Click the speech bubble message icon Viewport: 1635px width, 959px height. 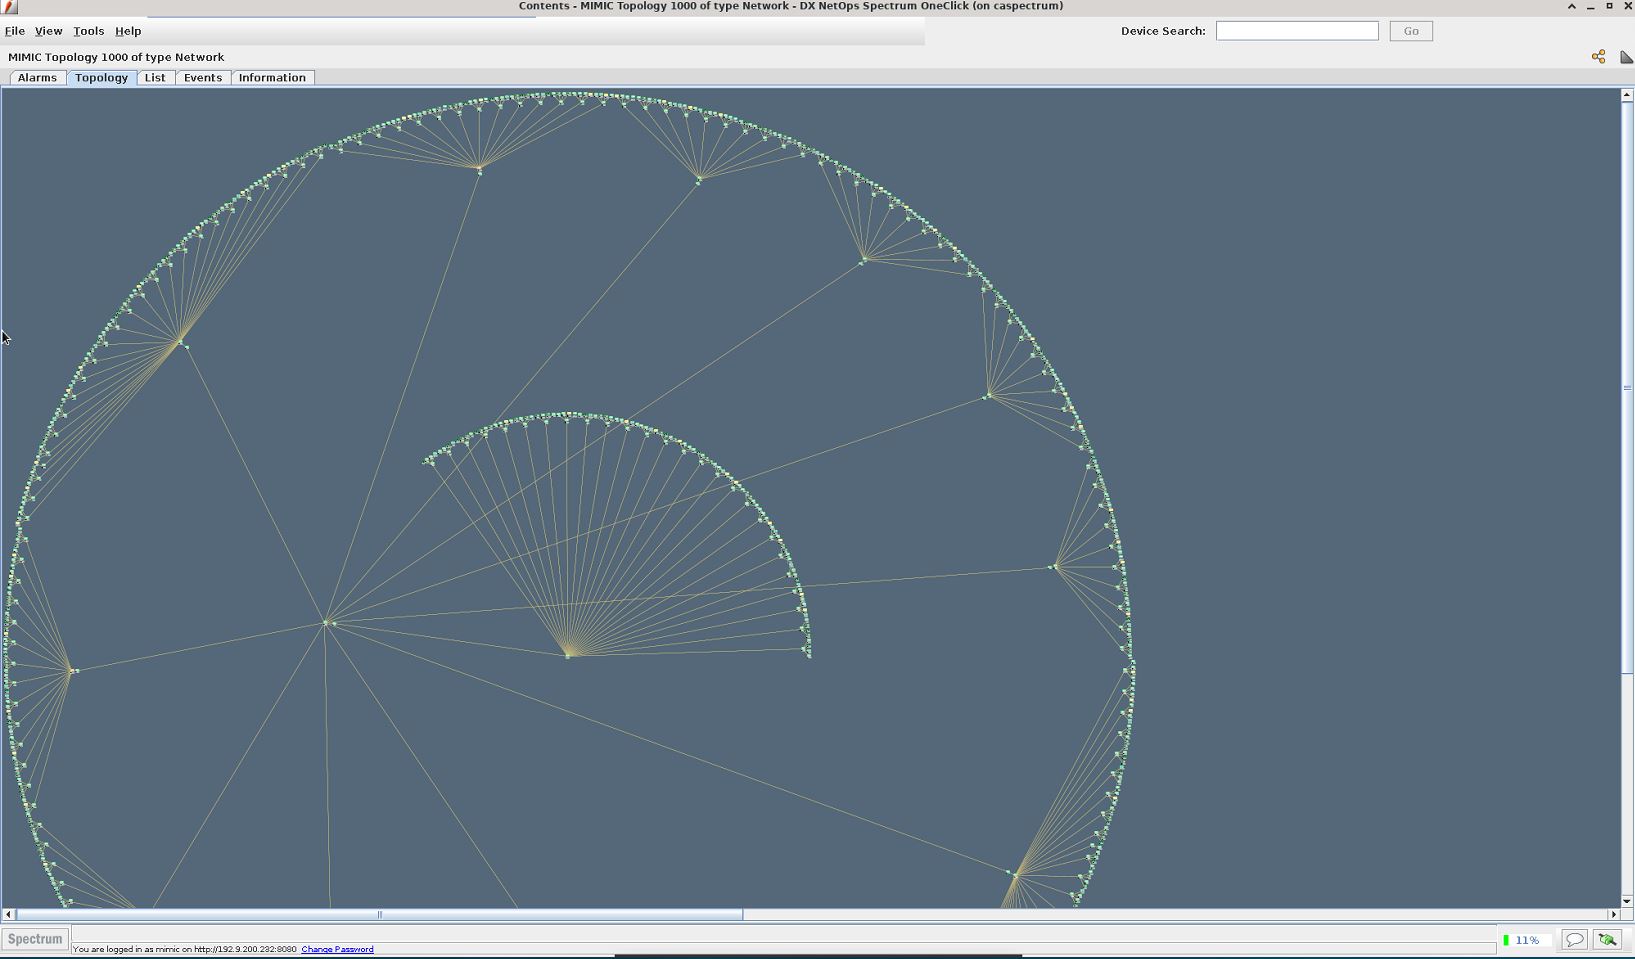1574,940
